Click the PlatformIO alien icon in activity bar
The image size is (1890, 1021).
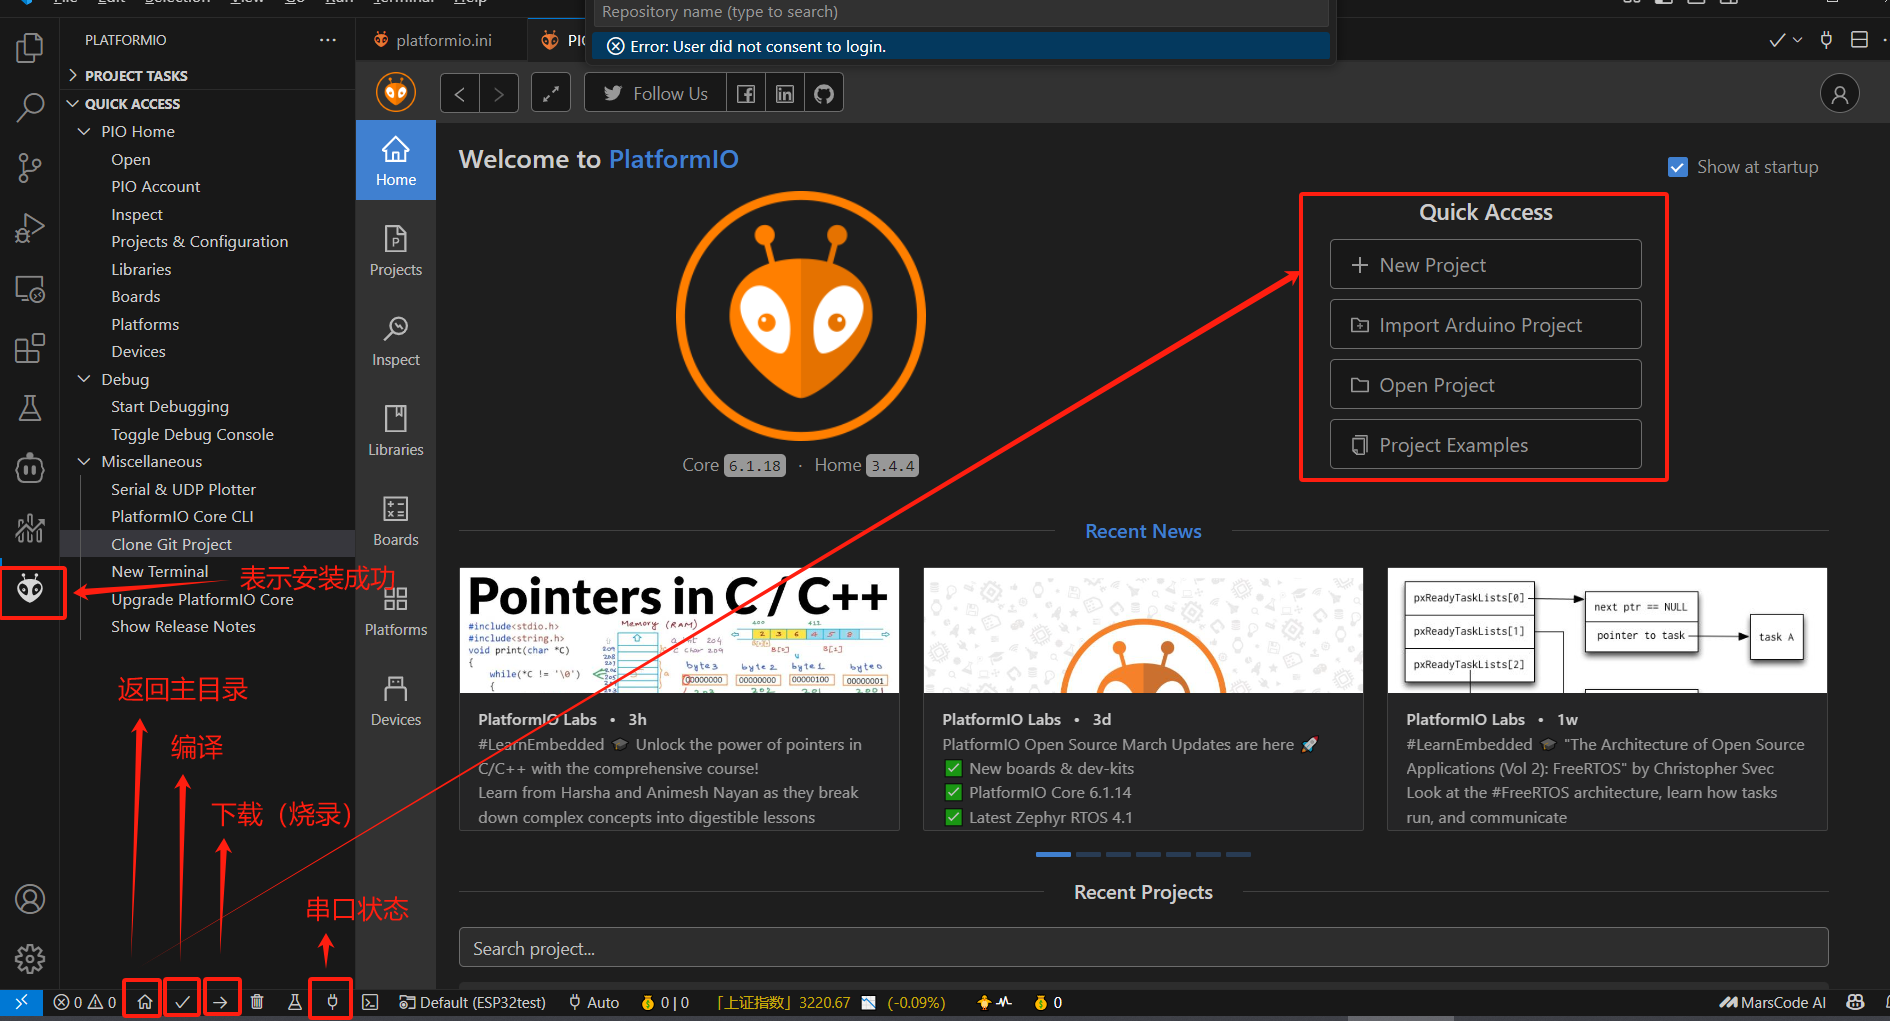pos(30,590)
